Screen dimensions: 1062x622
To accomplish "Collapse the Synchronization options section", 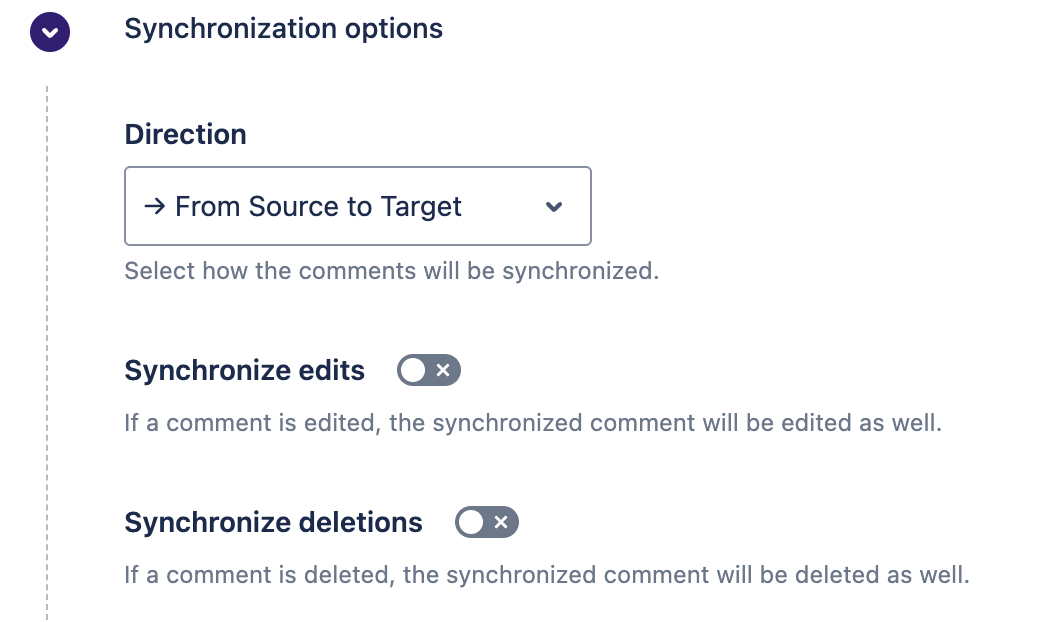I will (x=49, y=32).
